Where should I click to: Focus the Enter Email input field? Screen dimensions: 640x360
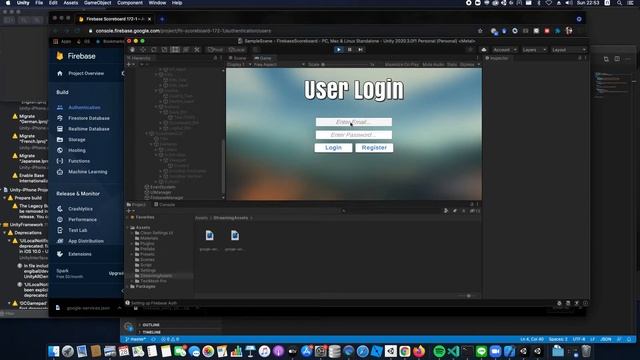[354, 122]
